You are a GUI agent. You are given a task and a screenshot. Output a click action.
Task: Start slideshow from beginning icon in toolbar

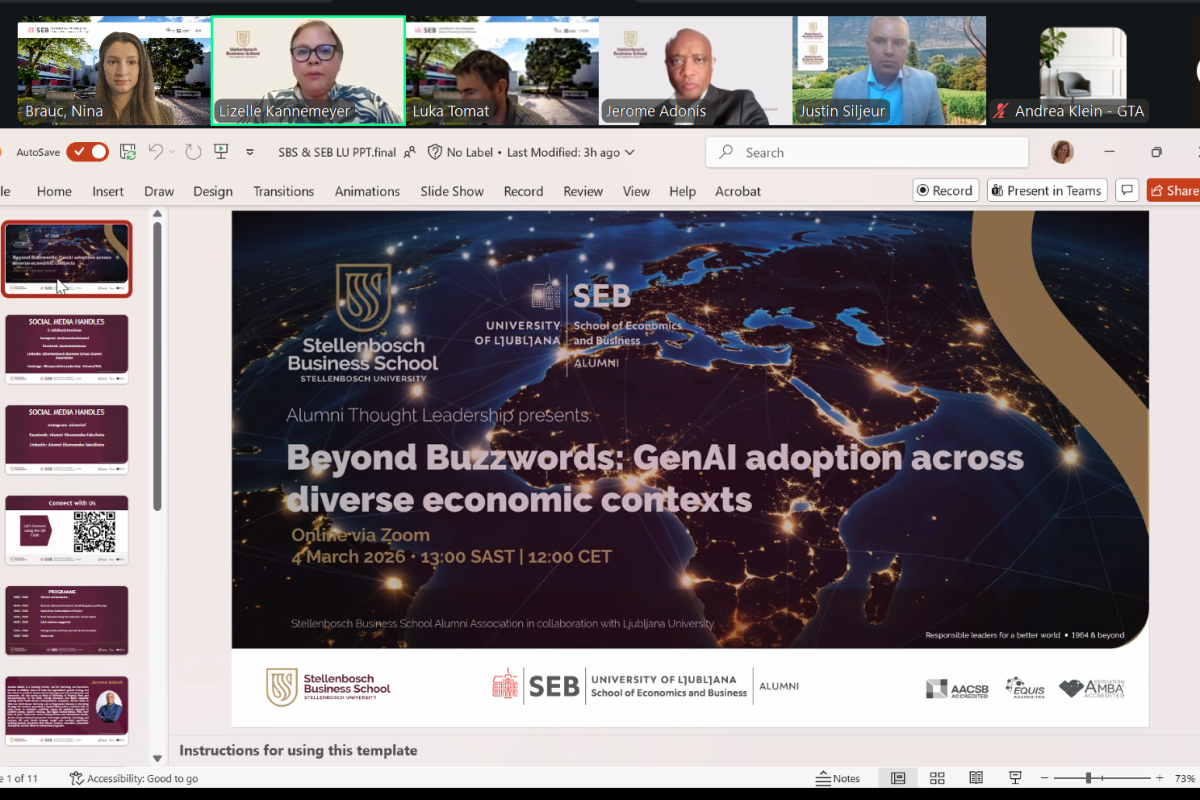221,152
